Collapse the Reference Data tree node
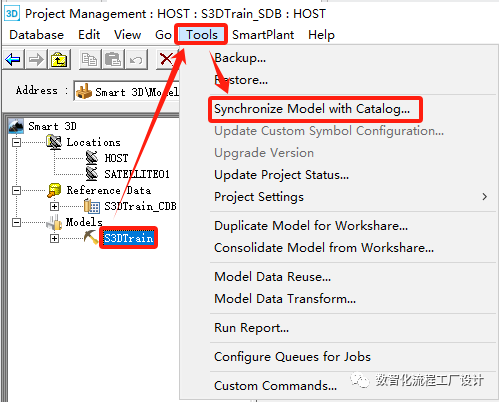This screenshot has width=499, height=402. [16, 190]
